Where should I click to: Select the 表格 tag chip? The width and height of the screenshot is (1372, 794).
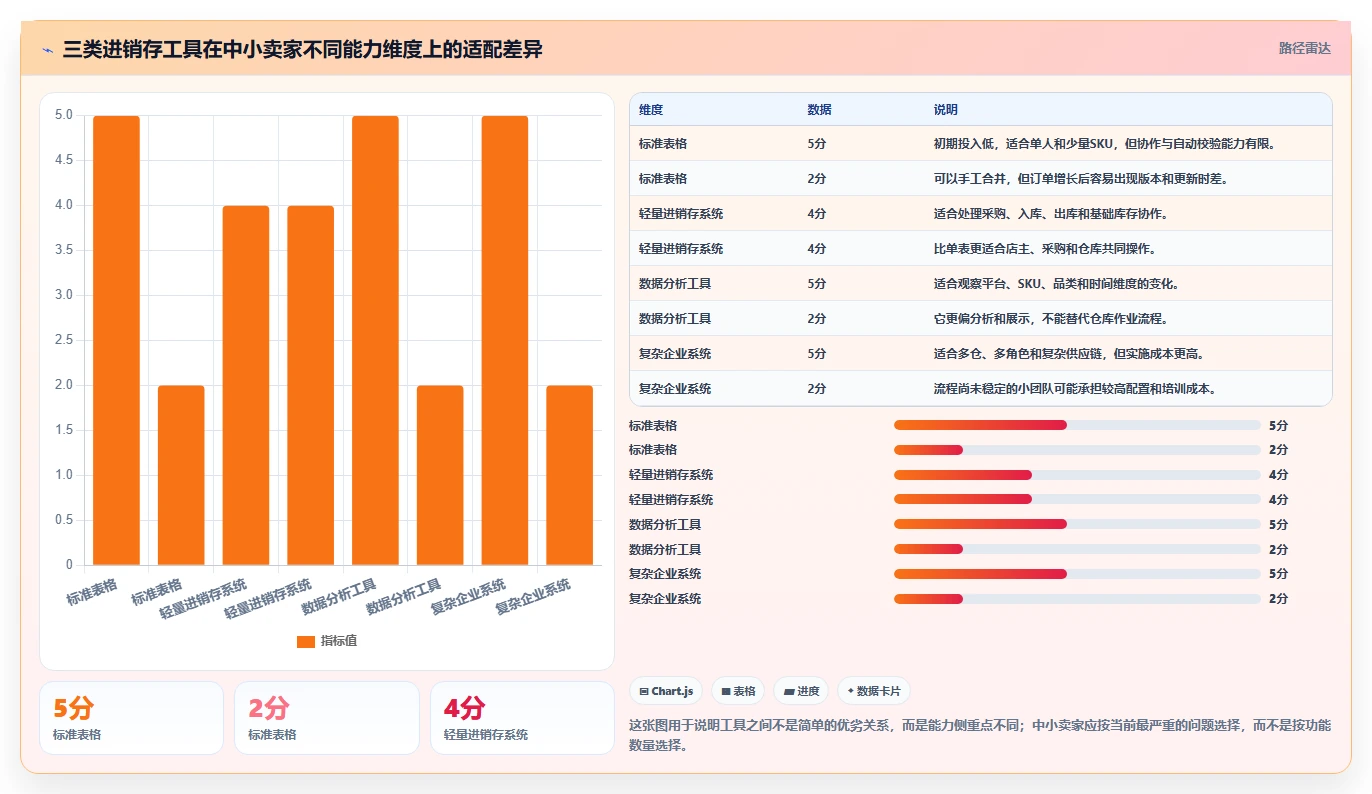click(x=738, y=691)
